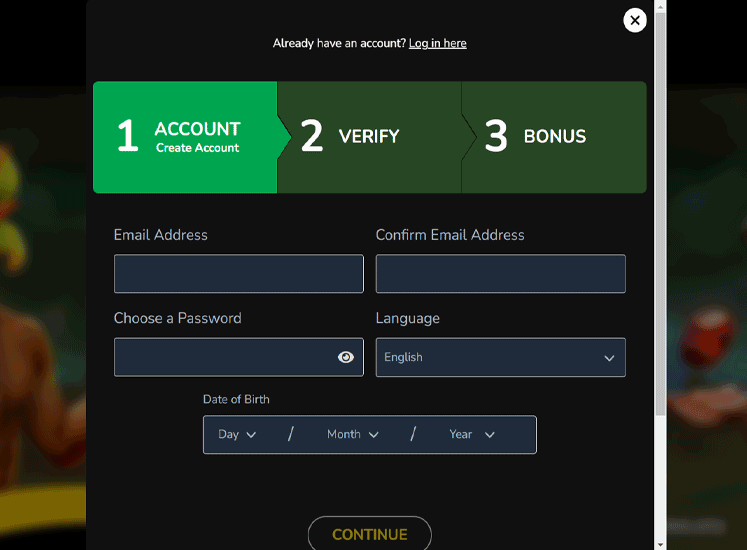
Task: Focus the Confirm Email Address field
Action: 500,274
